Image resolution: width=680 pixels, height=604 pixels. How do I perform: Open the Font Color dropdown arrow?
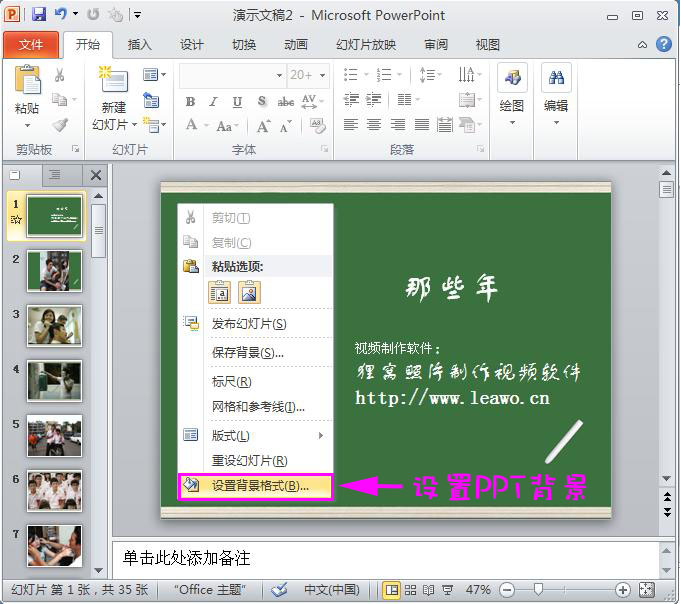[x=206, y=126]
